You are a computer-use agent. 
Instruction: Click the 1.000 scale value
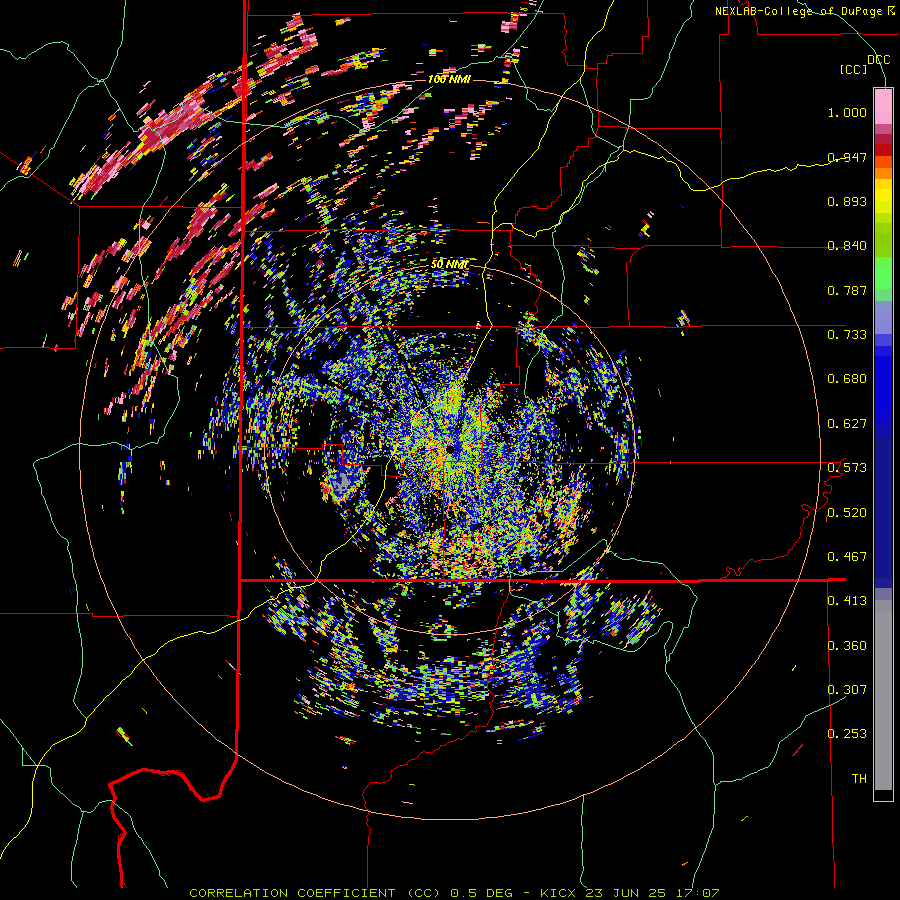[847, 112]
